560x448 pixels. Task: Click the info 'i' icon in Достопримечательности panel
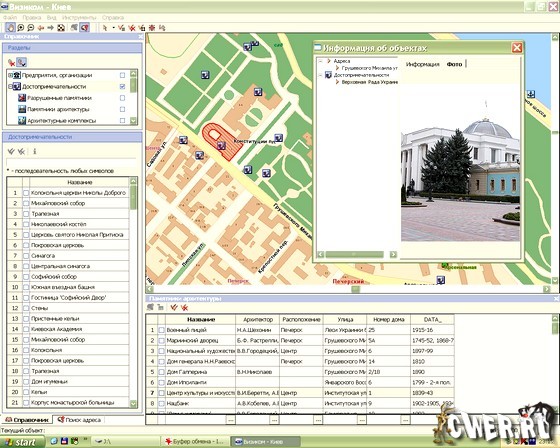(35, 151)
